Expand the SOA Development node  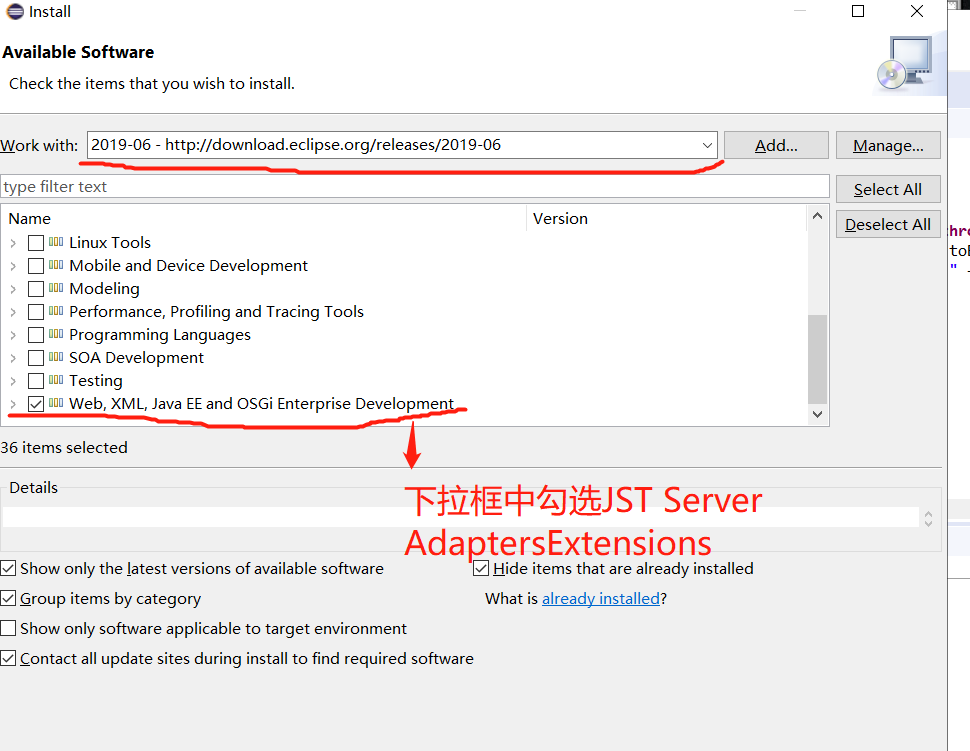pyautogui.click(x=13, y=358)
